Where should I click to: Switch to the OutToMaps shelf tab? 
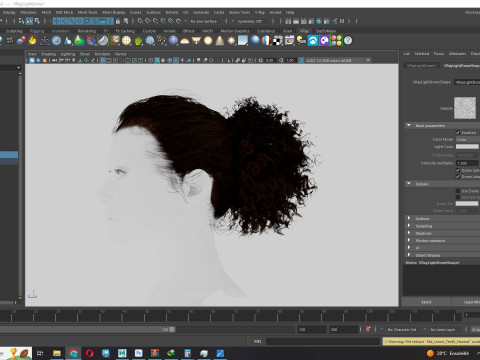tap(326, 31)
